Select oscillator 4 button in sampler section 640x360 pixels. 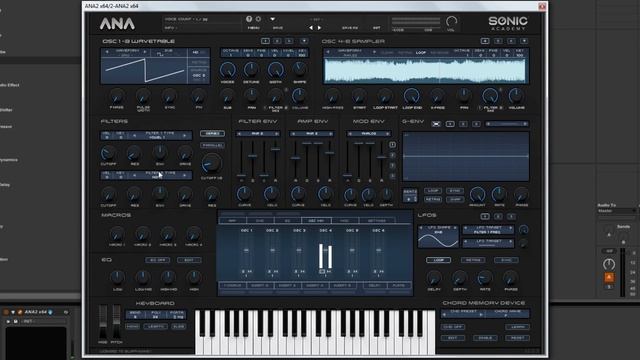coord(485,41)
